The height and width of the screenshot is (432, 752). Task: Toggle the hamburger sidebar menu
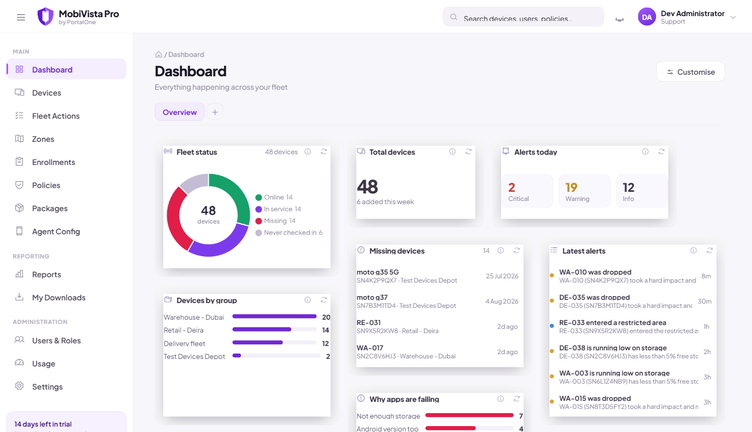pos(21,17)
